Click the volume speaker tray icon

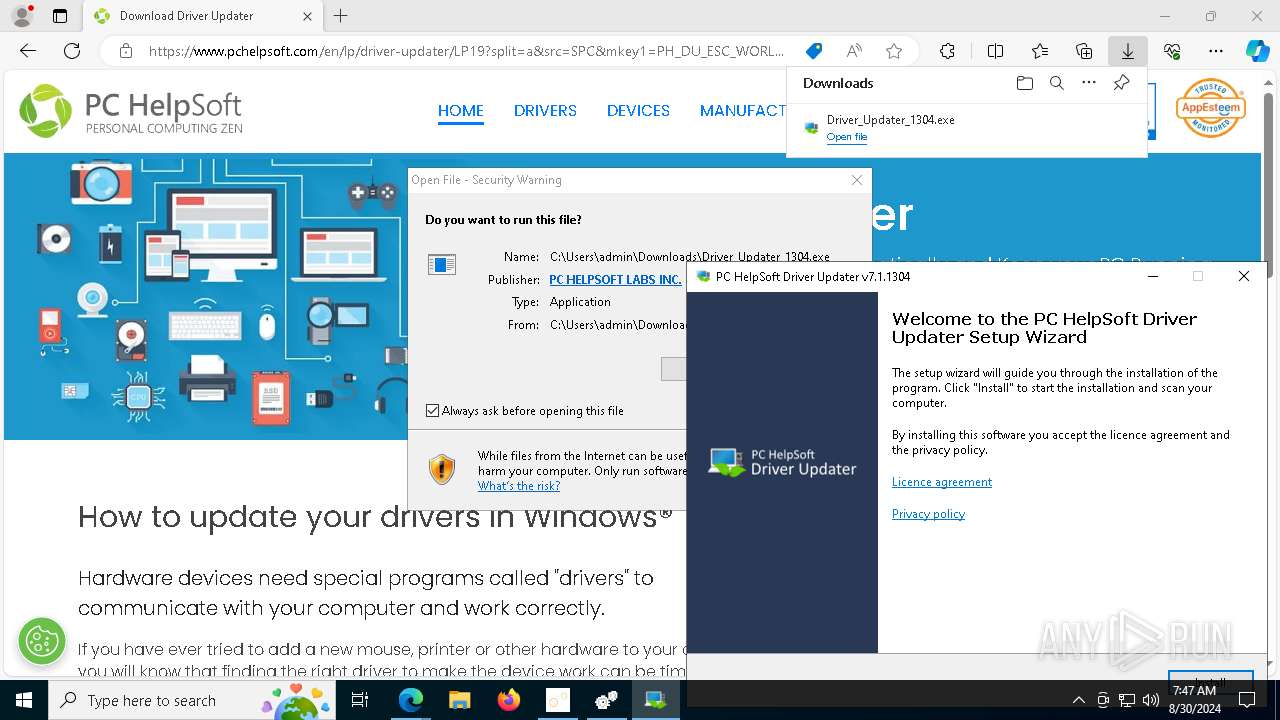(x=1150, y=700)
